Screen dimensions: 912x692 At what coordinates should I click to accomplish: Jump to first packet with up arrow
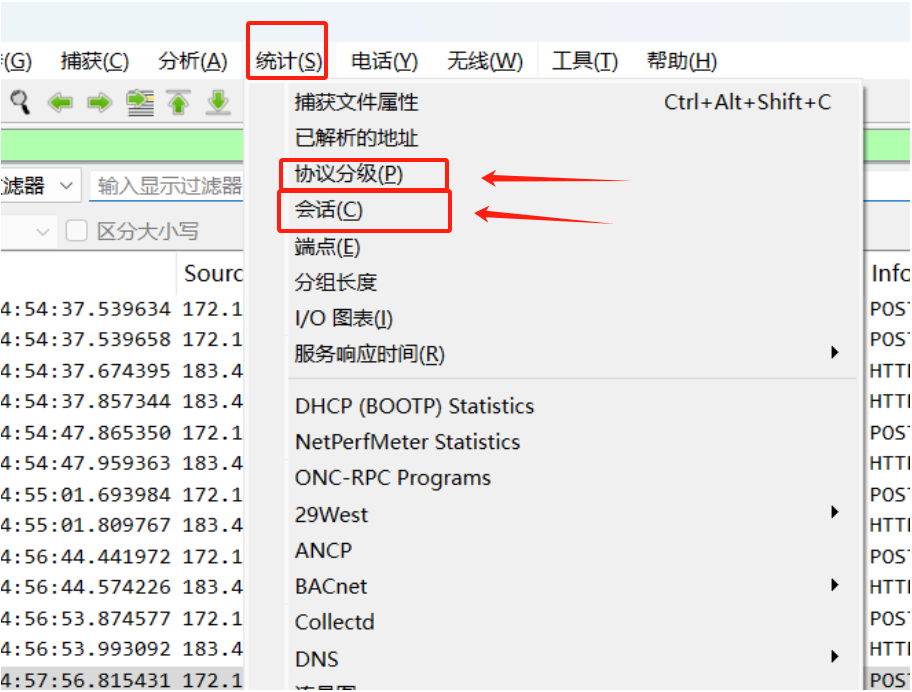179,103
